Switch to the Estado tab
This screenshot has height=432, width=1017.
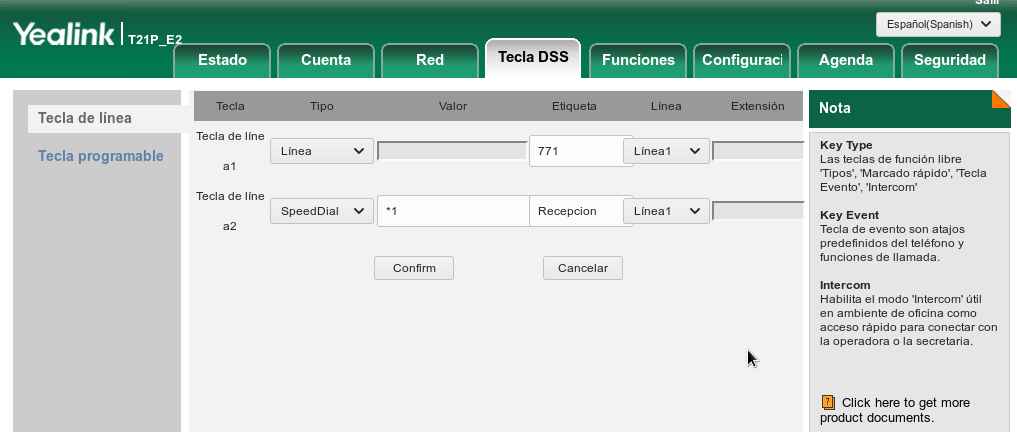click(x=222, y=60)
